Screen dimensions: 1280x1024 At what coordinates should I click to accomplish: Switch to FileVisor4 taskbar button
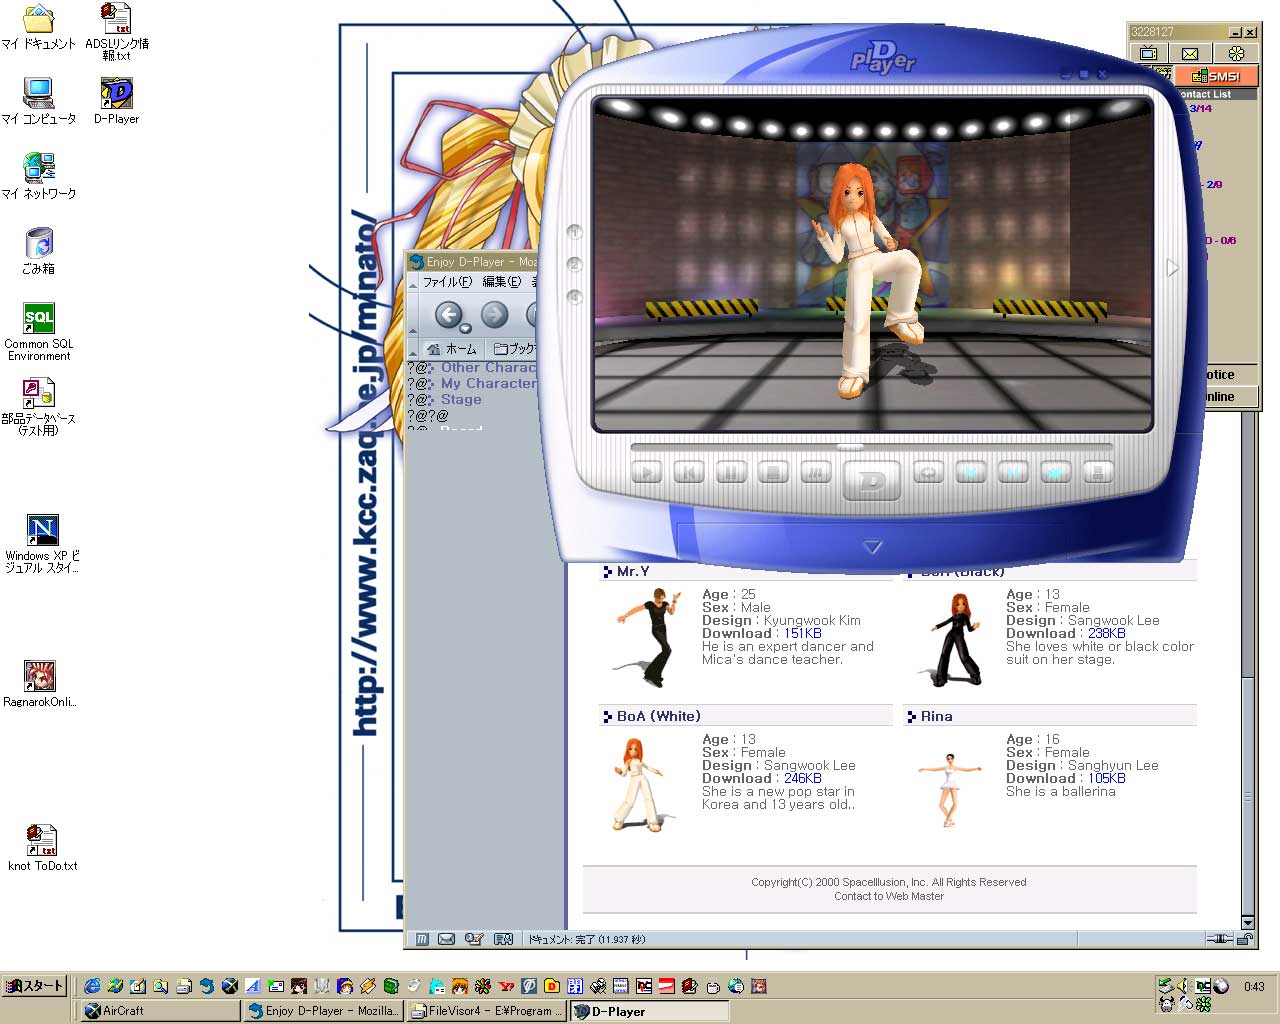coord(487,1011)
